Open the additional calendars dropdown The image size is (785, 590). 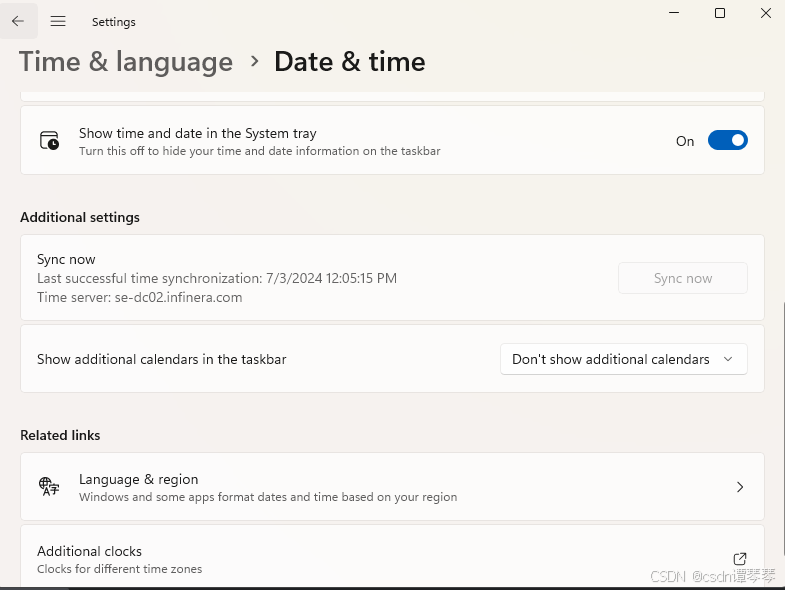(622, 359)
